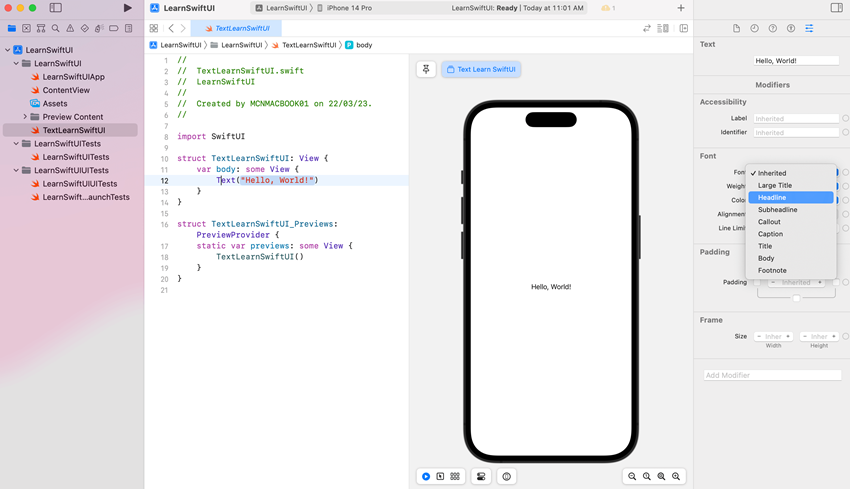The width and height of the screenshot is (850, 489).
Task: Expand the Preview Content folder
Action: point(25,117)
